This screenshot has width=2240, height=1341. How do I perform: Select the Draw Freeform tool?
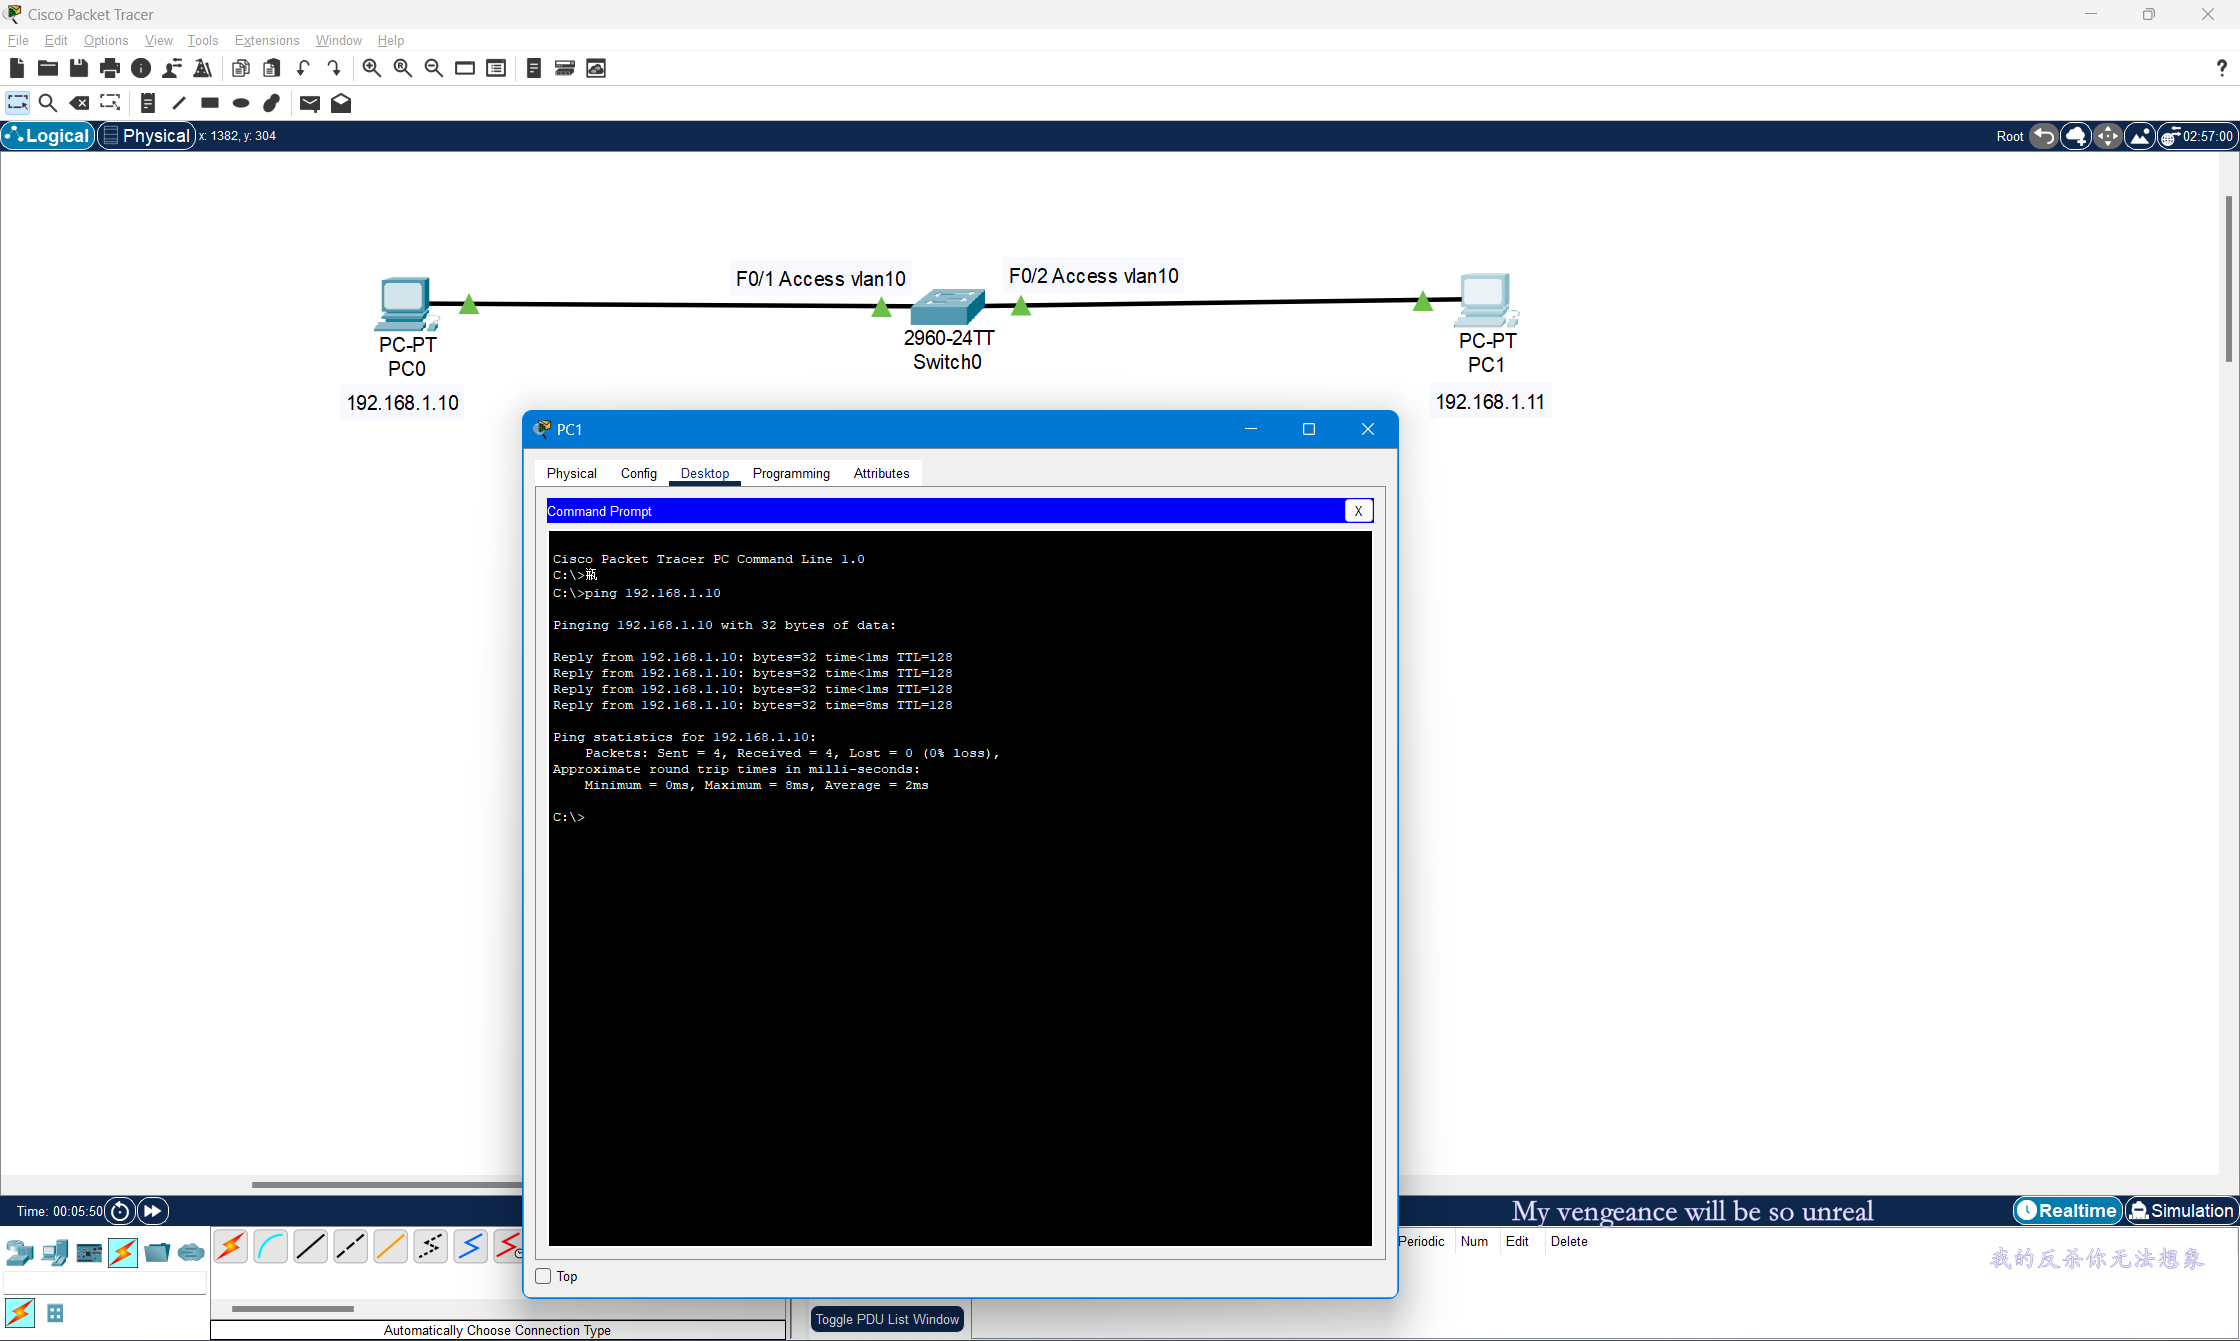tap(272, 103)
